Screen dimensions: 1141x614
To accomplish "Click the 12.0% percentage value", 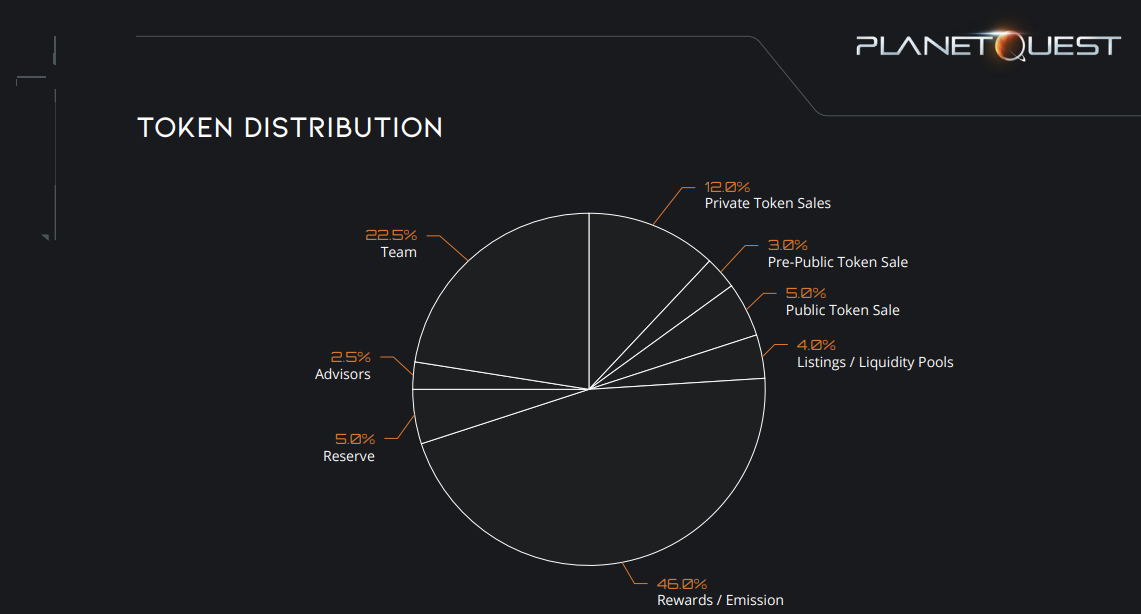I will (727, 187).
